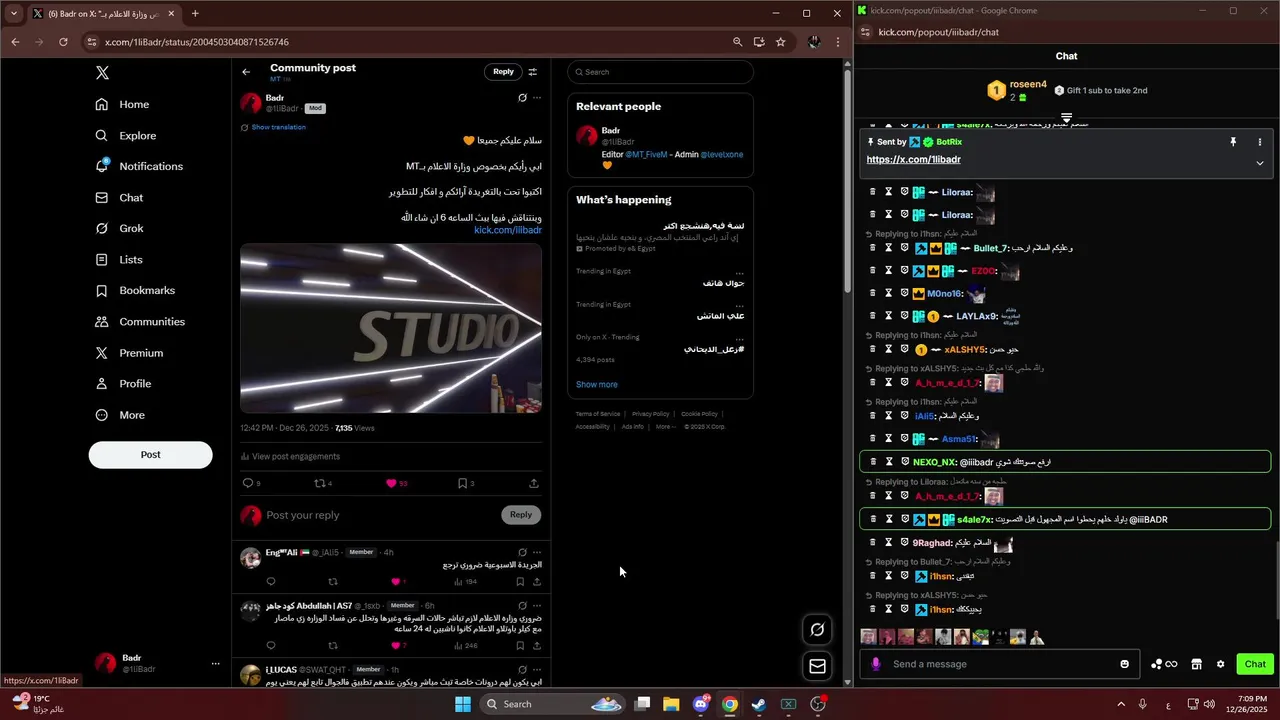The height and width of the screenshot is (720, 1280).
Task: Delete Bullet_7 message trash icon
Action: pyautogui.click(x=872, y=248)
